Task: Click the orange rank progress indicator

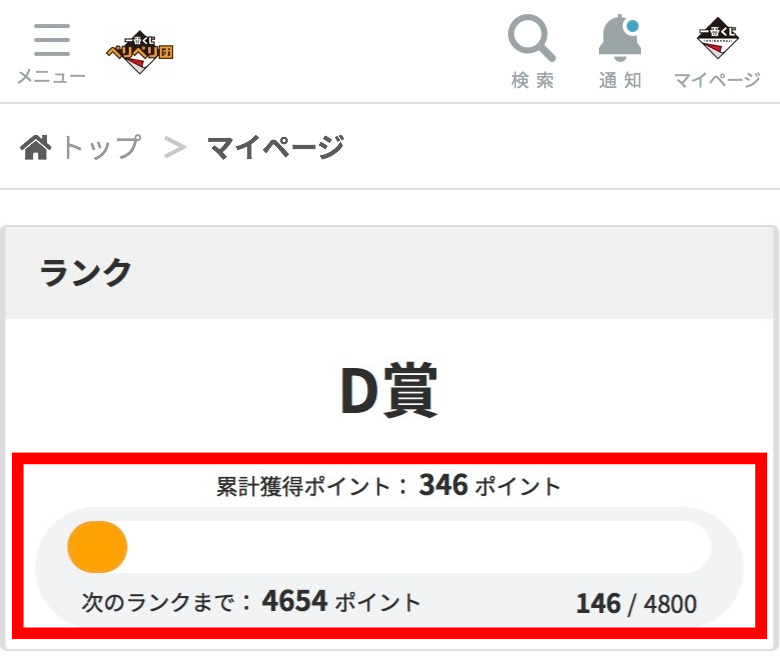Action: (98, 547)
